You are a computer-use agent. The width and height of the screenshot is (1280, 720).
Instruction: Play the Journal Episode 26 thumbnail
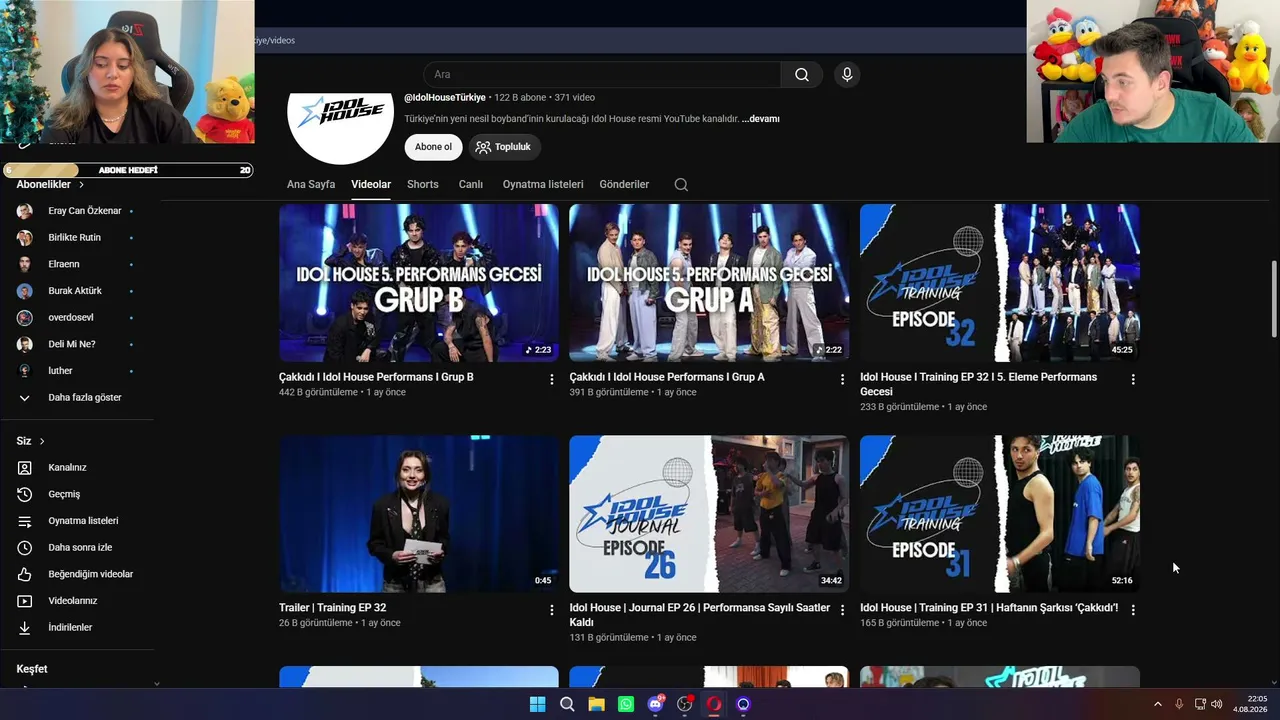709,514
